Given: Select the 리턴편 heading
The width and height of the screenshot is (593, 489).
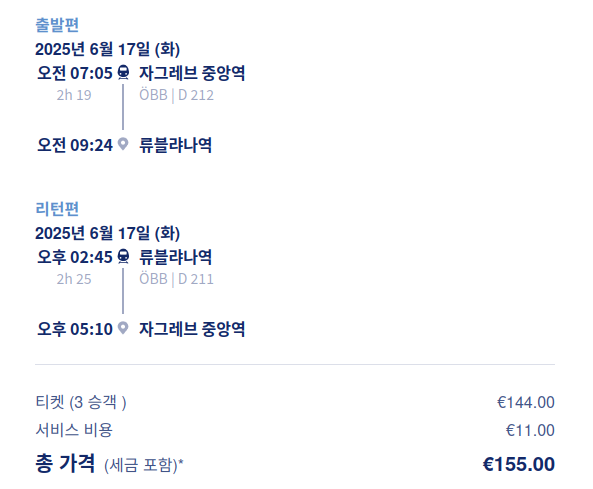Looking at the screenshot, I should click(57, 209).
